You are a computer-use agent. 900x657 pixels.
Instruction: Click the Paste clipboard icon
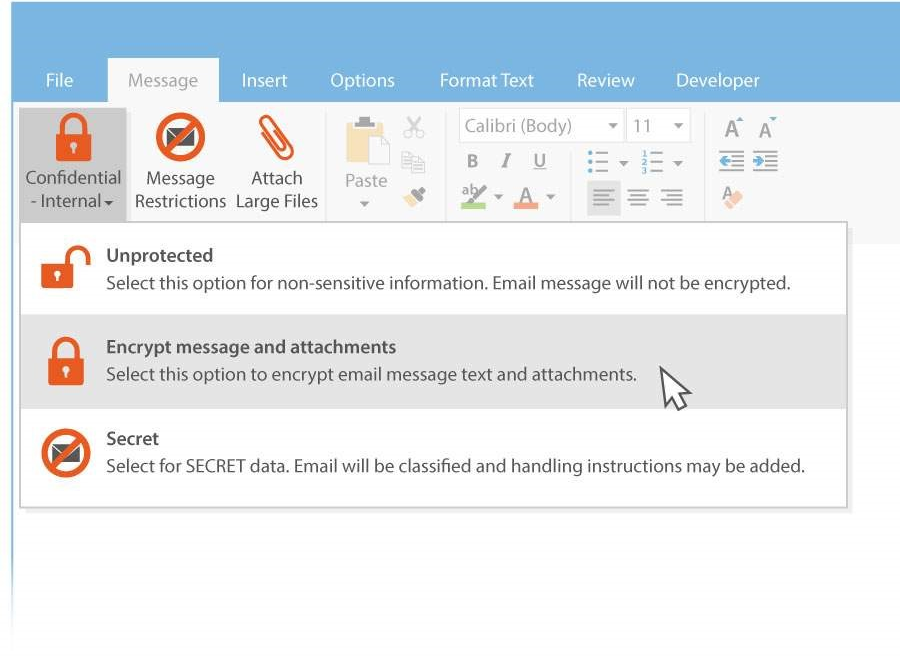(367, 141)
